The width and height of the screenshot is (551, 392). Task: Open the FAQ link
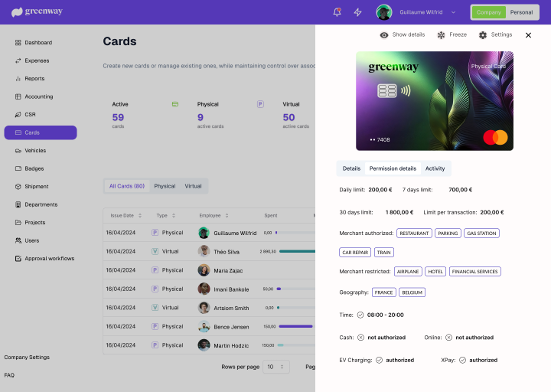click(x=9, y=375)
